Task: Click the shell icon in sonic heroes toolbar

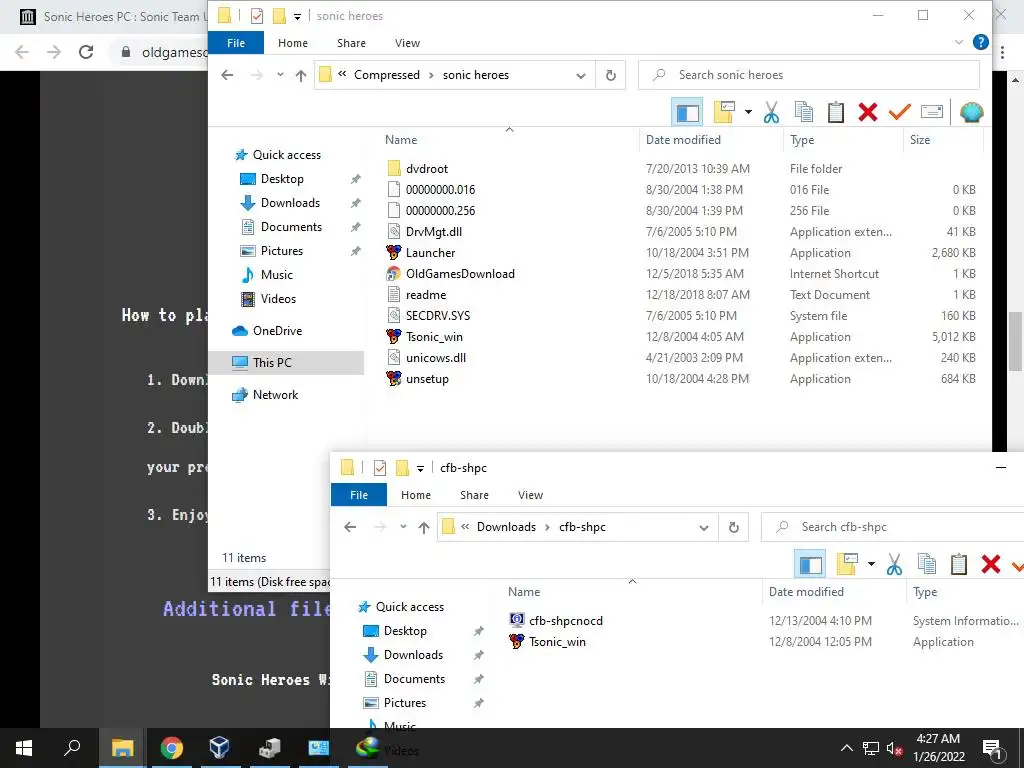Action: [972, 112]
